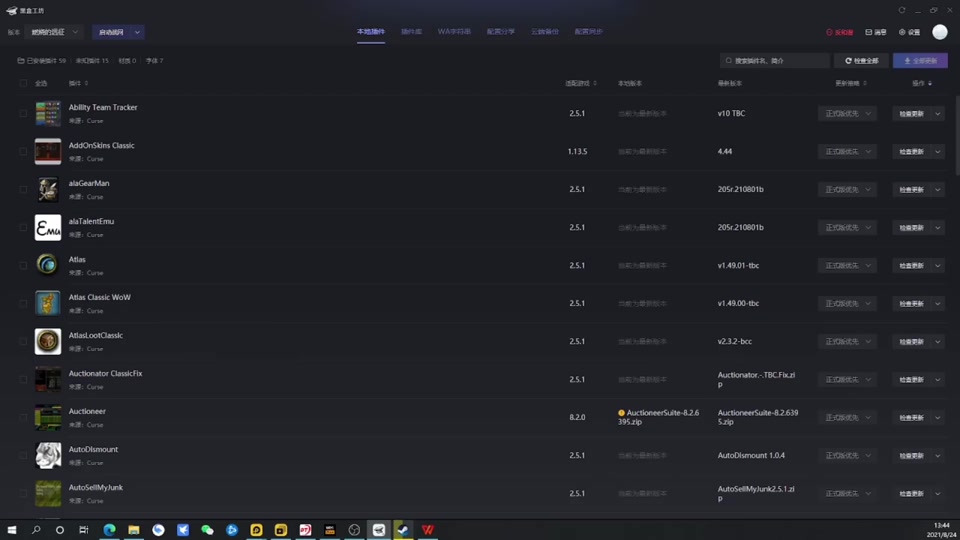The image size is (960, 540).
Task: Tick the checkbox for the Atlas row
Action: pyautogui.click(x=23, y=265)
